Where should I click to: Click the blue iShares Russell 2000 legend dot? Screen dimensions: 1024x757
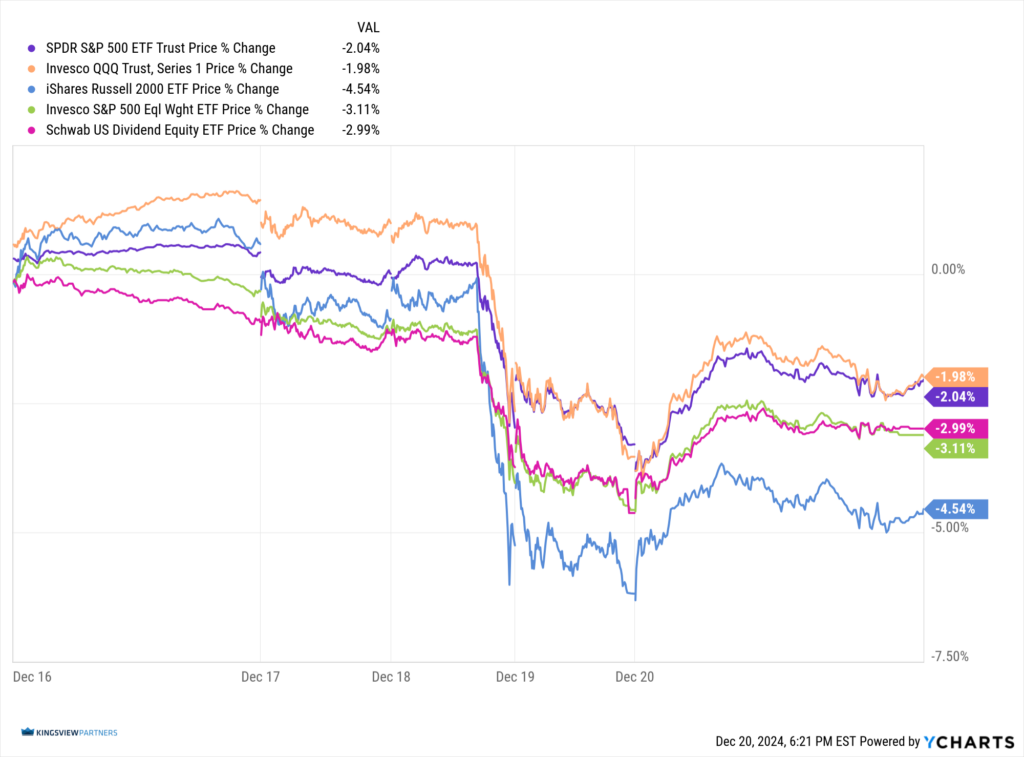pyautogui.click(x=24, y=89)
